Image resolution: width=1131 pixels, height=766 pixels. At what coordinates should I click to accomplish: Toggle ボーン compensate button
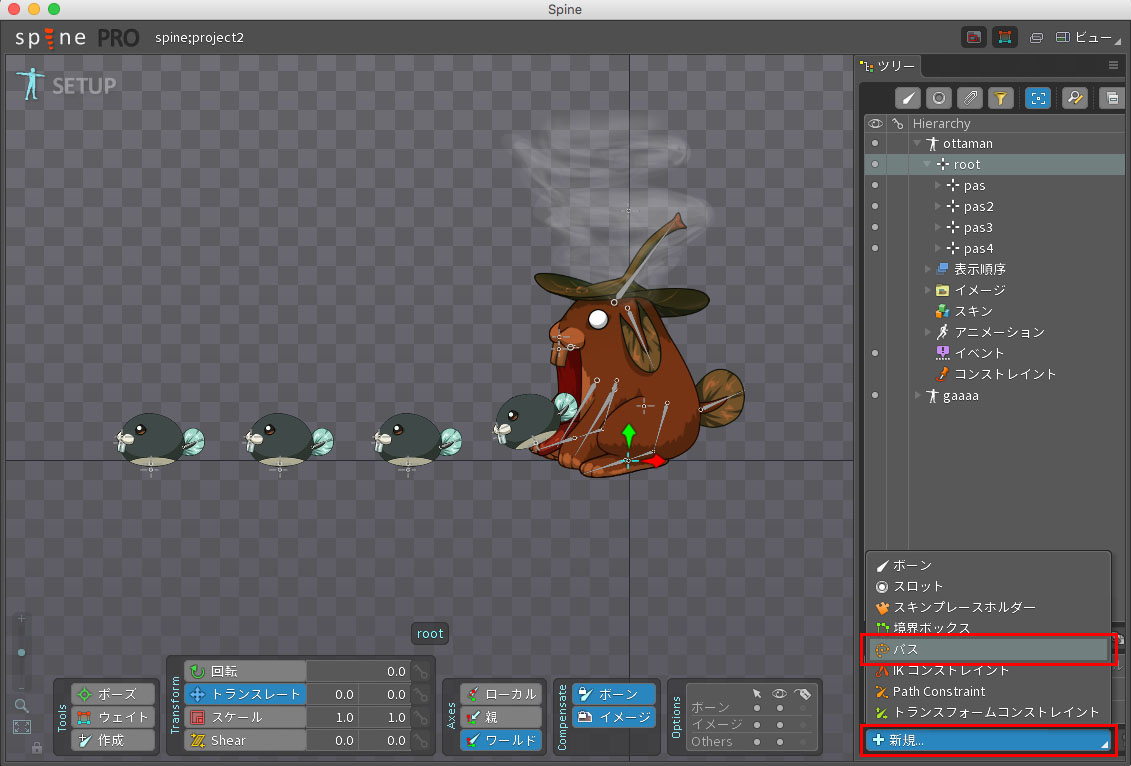(x=614, y=694)
